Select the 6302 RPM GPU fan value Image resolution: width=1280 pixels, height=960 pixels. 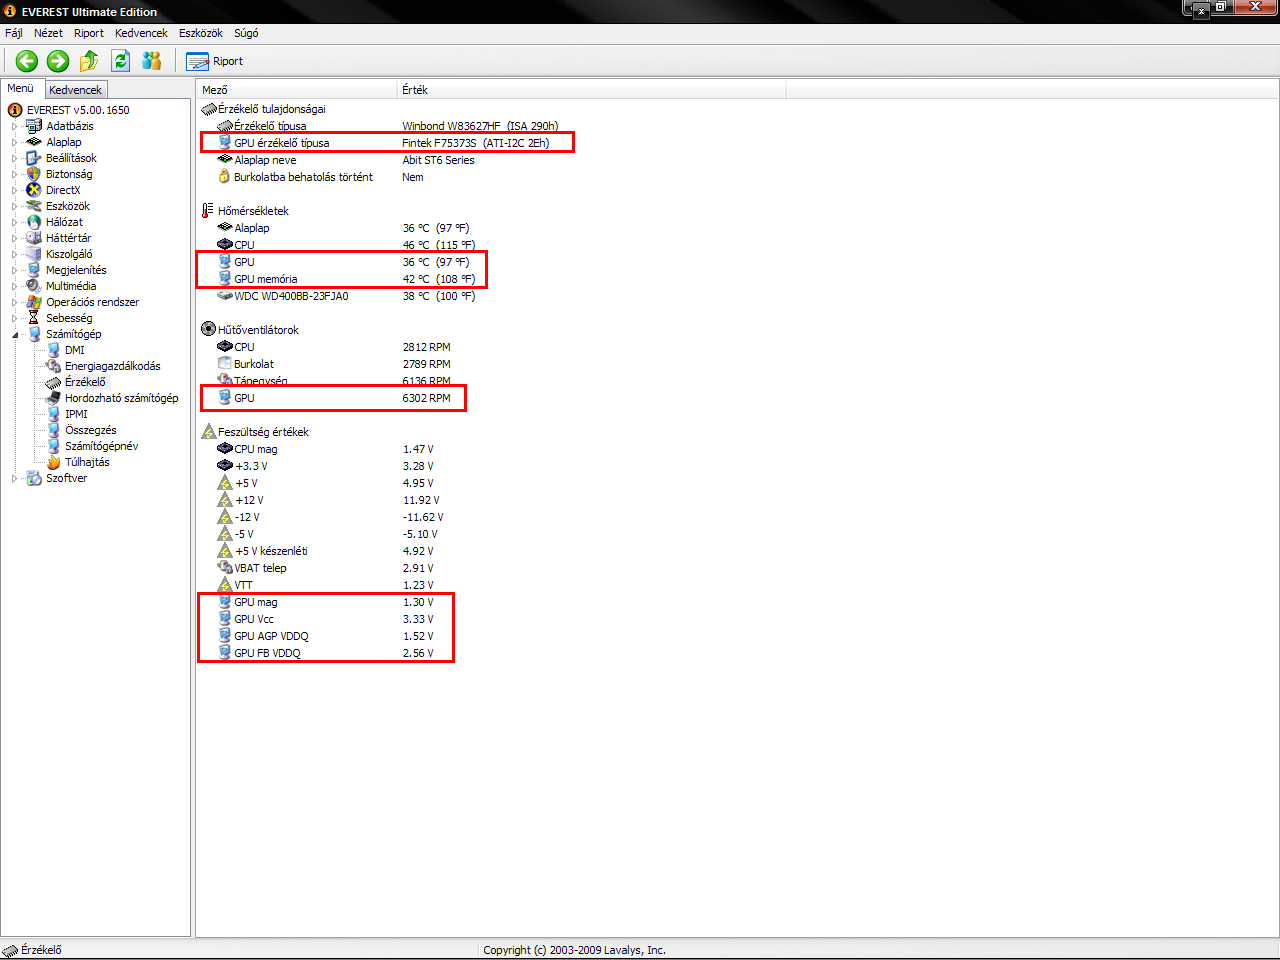426,398
